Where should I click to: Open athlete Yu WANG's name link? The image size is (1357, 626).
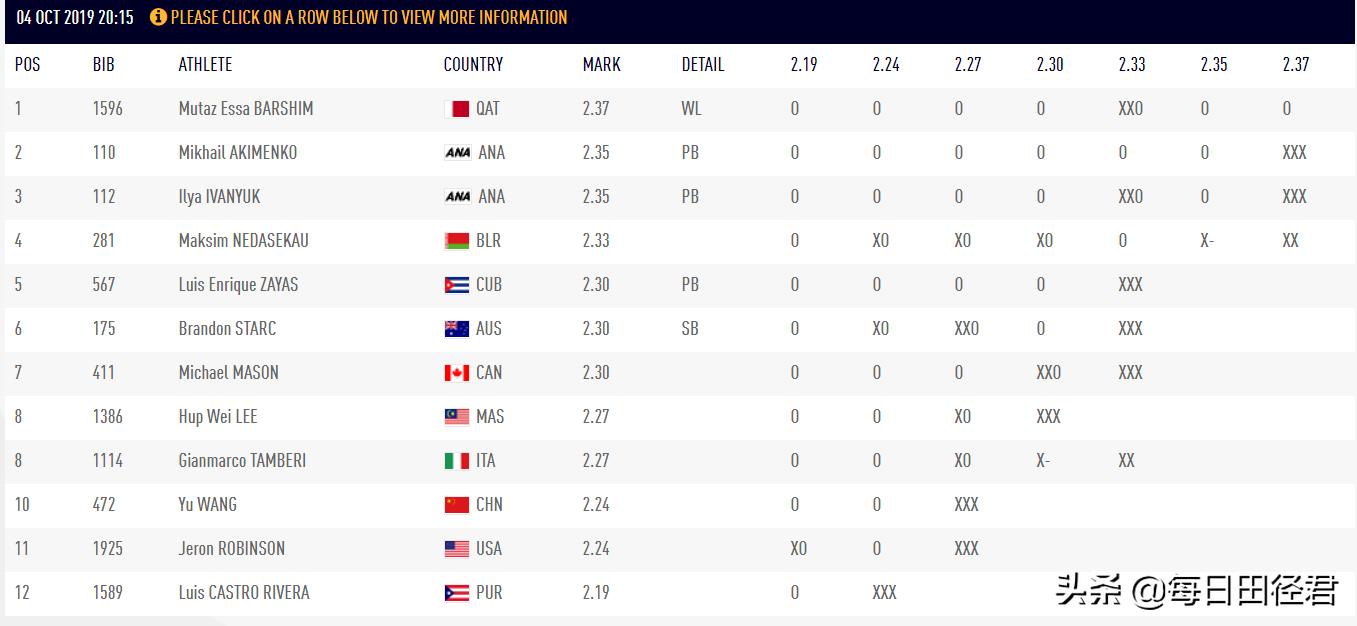point(207,504)
